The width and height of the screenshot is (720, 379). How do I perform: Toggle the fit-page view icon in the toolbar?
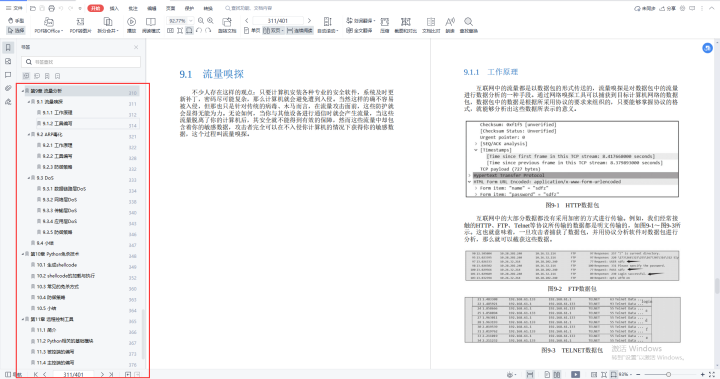pos(180,30)
